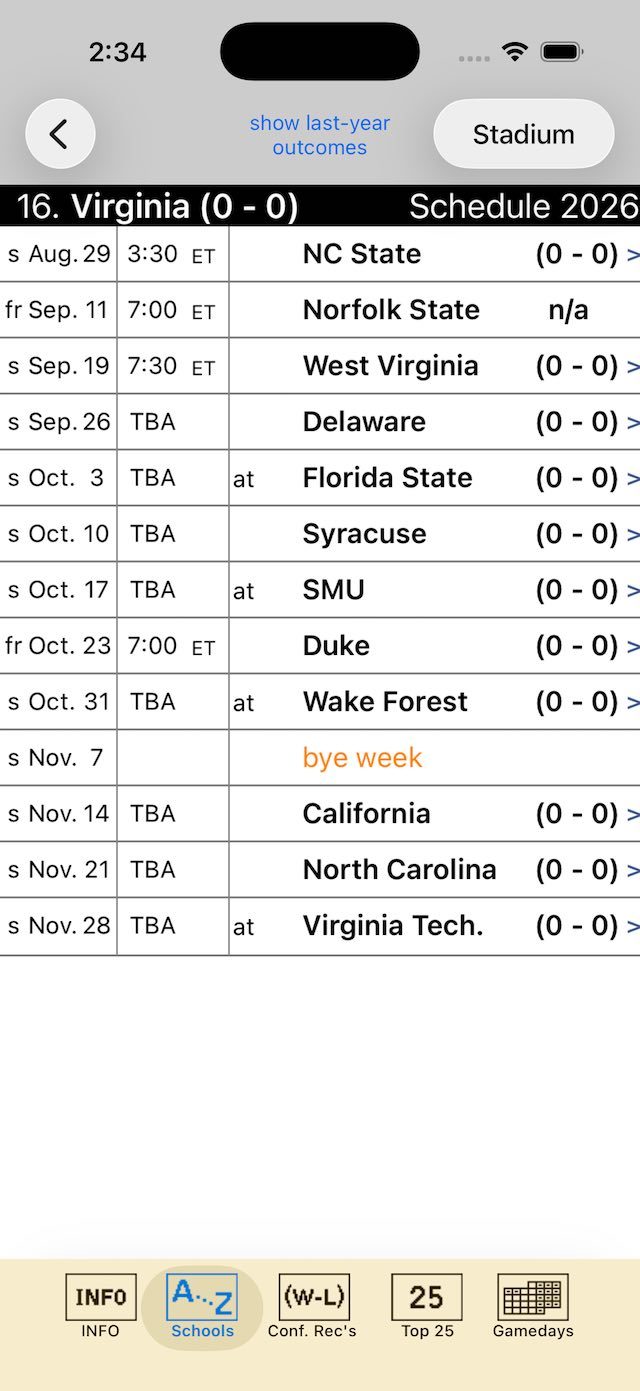The width and height of the screenshot is (640, 1391).
Task: Select the Syracuse opponent entry
Action: click(364, 534)
